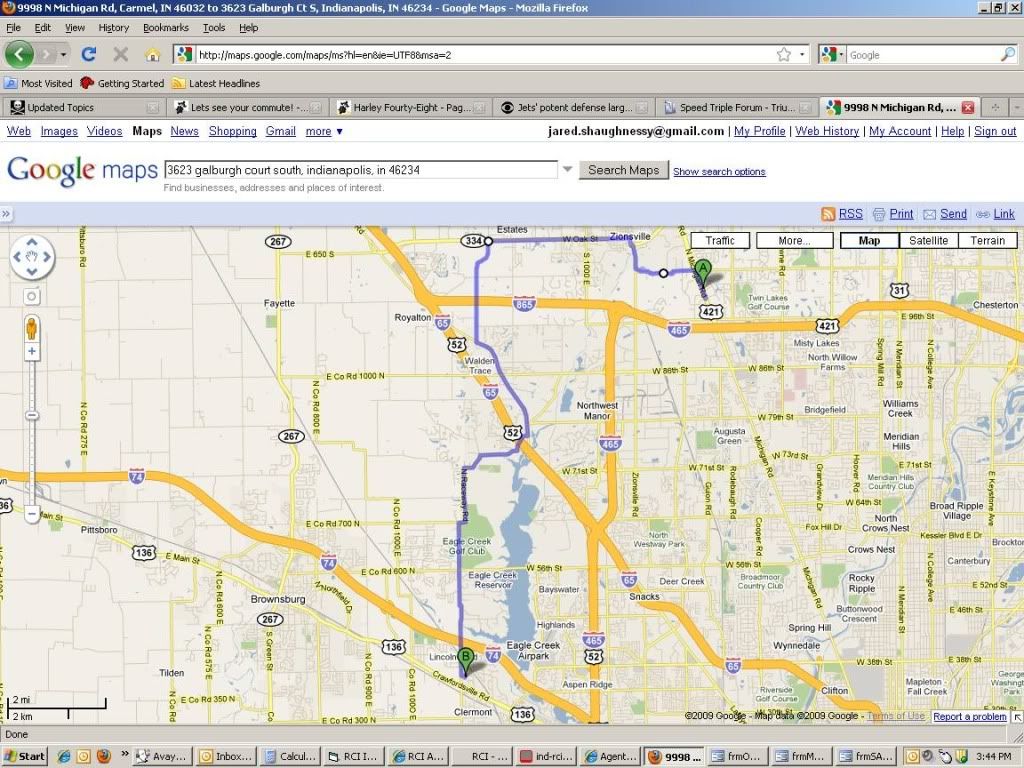Select the route waypoint circle west of marker A
This screenshot has width=1024, height=768.
(x=664, y=273)
